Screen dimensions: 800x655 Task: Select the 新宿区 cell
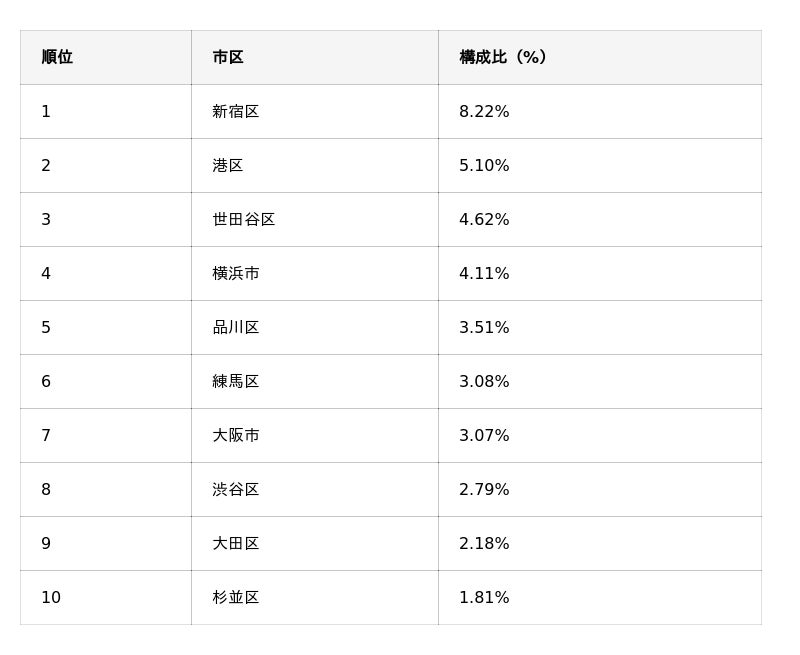coord(236,112)
